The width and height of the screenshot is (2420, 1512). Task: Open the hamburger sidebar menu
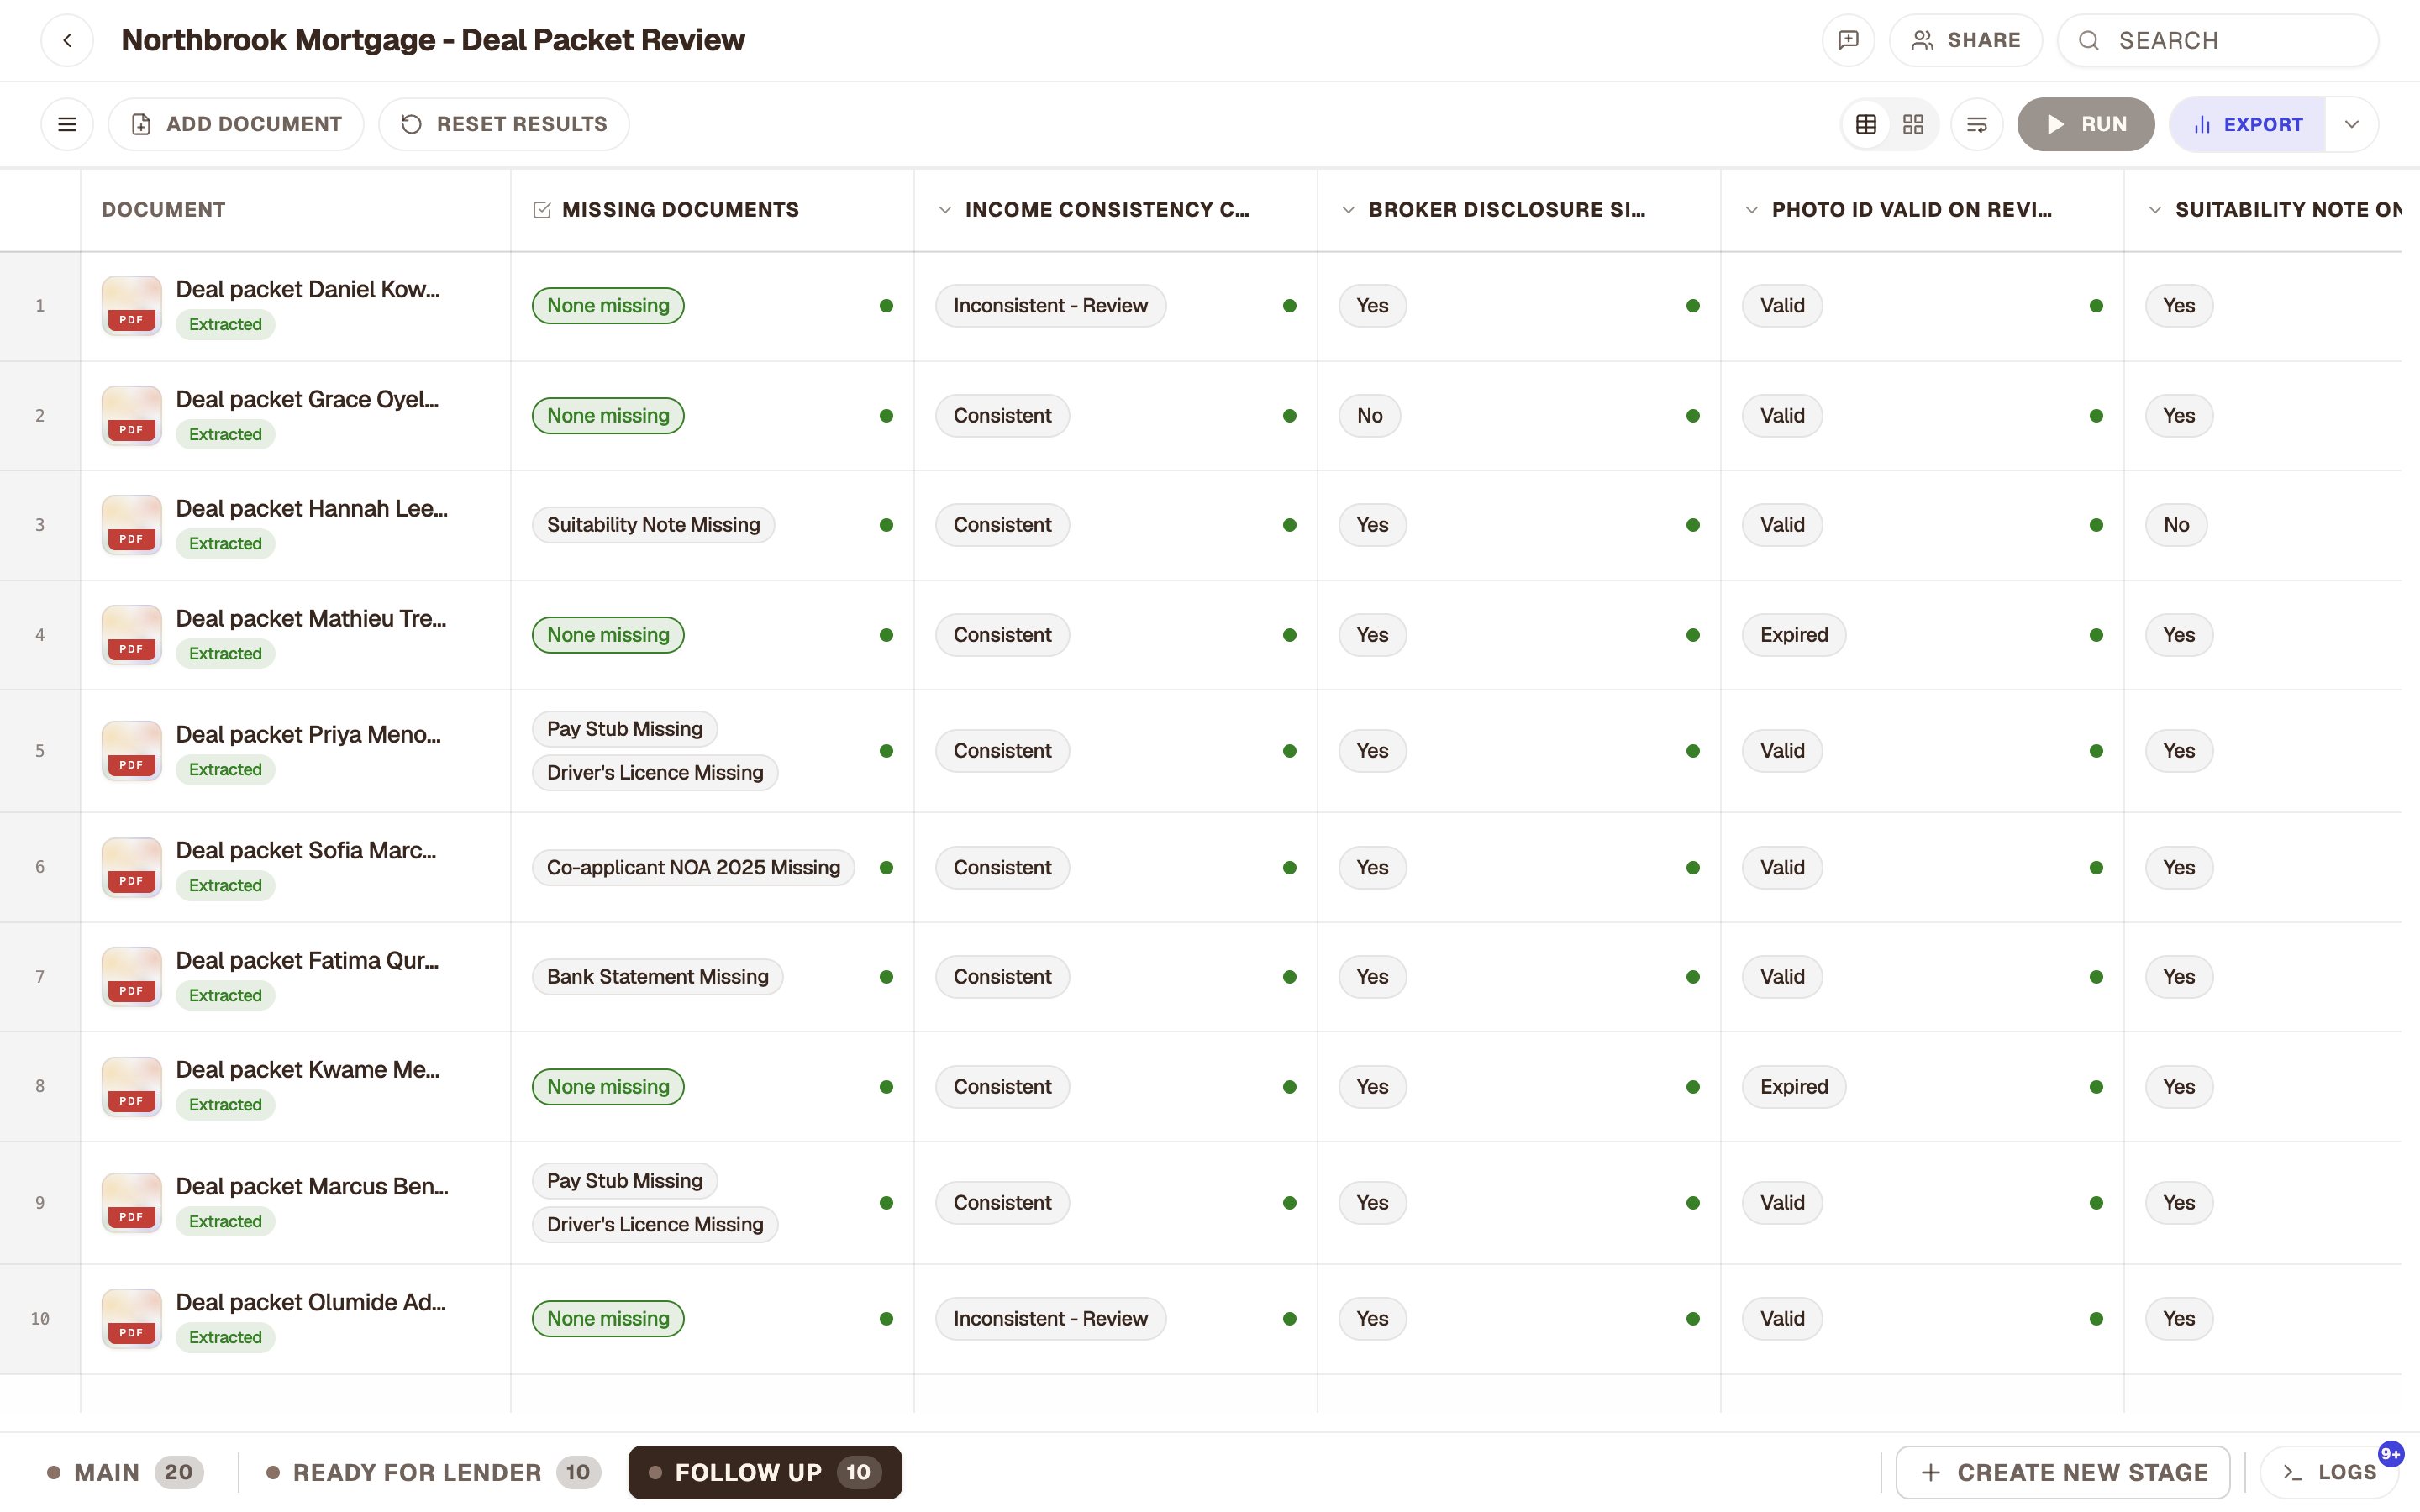coord(67,124)
